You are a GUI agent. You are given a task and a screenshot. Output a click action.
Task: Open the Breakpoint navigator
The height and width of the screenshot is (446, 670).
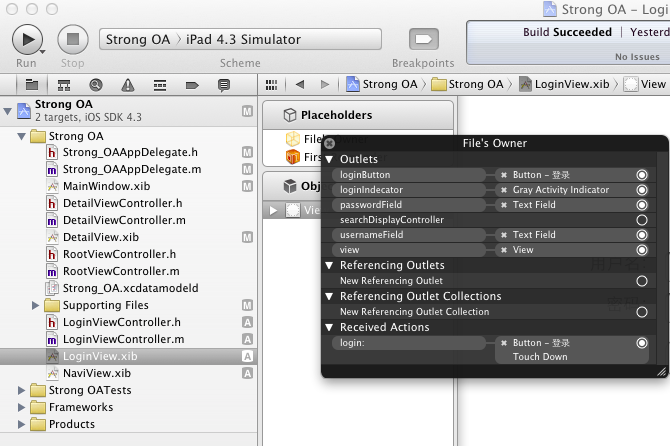pyautogui.click(x=192, y=85)
